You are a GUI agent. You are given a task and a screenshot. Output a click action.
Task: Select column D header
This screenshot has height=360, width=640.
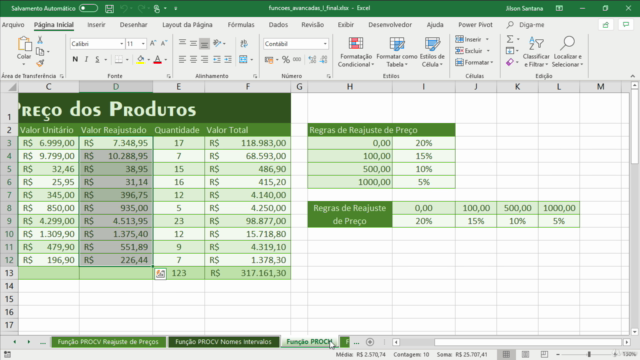pyautogui.click(x=116, y=87)
